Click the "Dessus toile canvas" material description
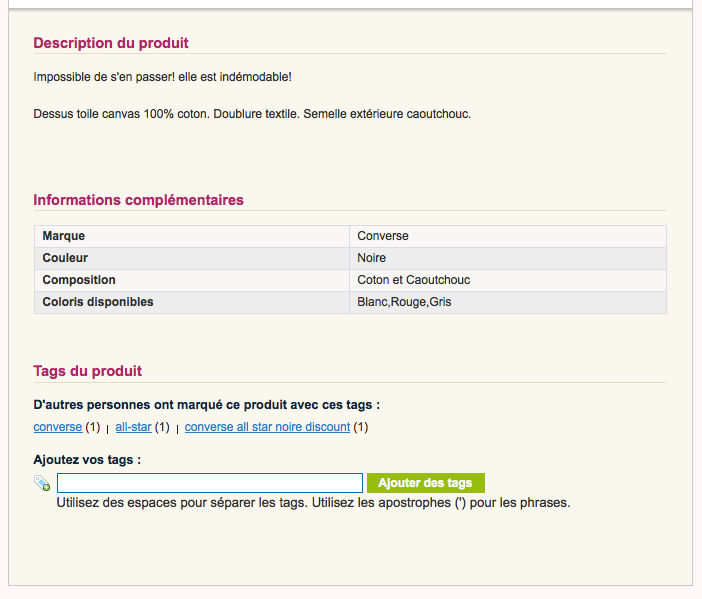This screenshot has height=599, width=702. click(252, 113)
